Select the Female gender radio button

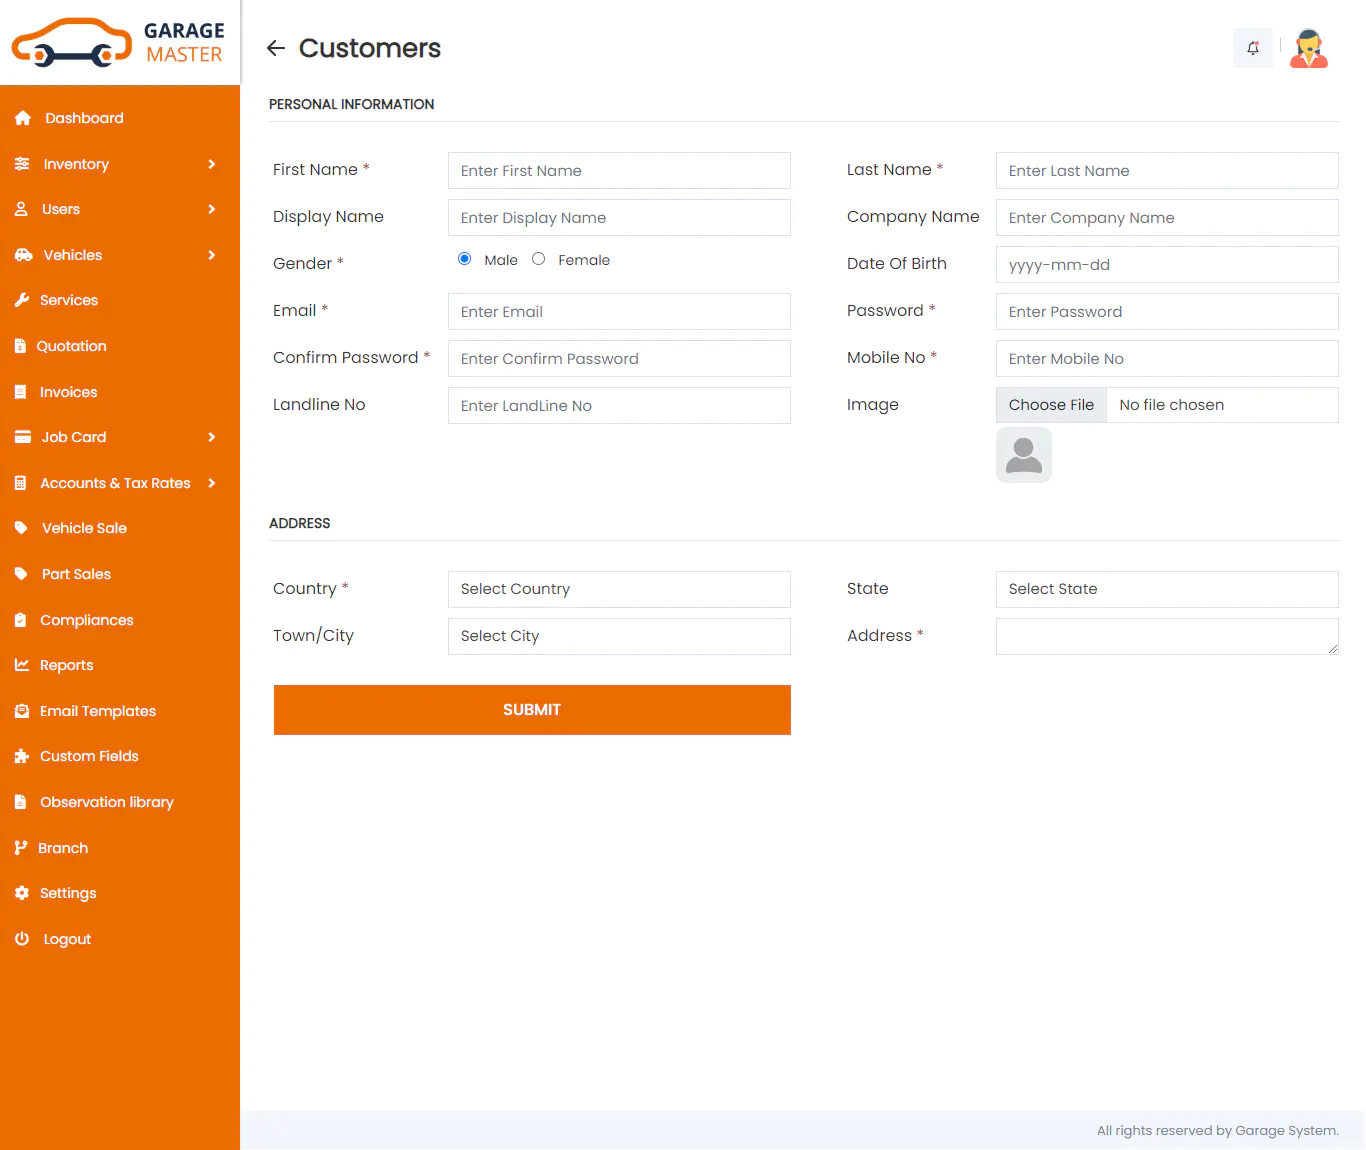click(x=539, y=259)
